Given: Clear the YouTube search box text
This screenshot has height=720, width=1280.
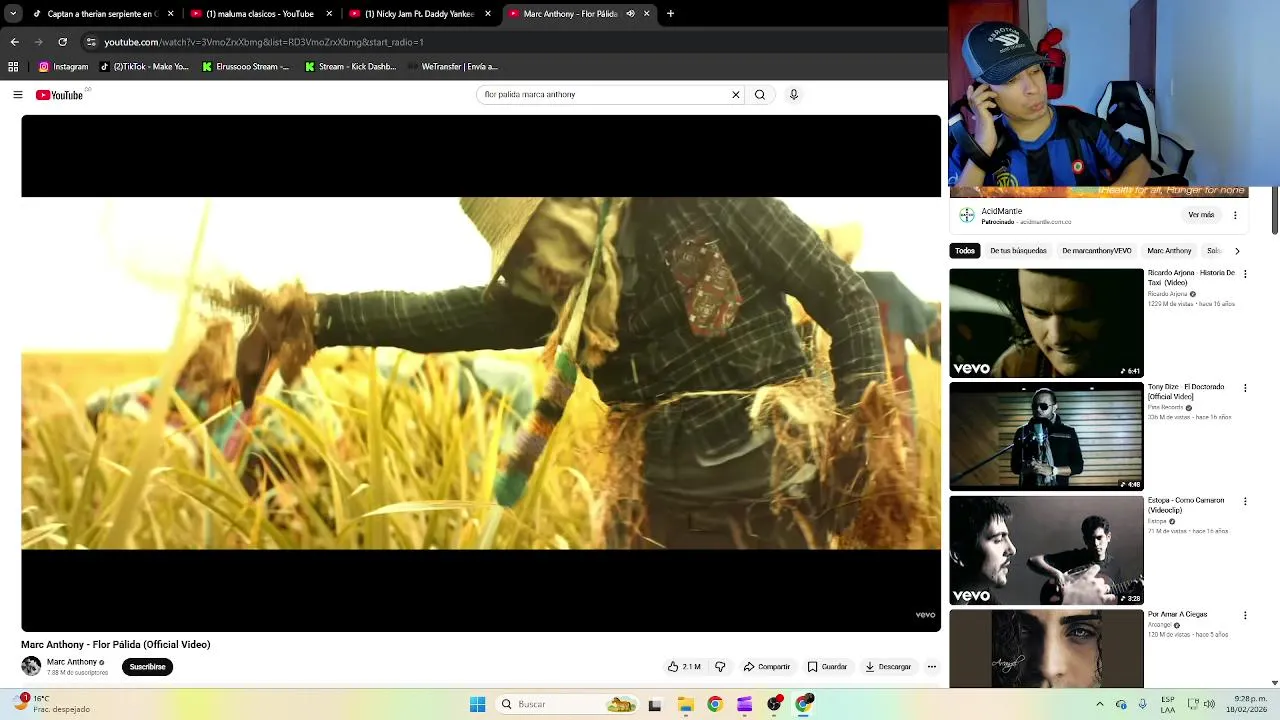Looking at the screenshot, I should pyautogui.click(x=736, y=94).
